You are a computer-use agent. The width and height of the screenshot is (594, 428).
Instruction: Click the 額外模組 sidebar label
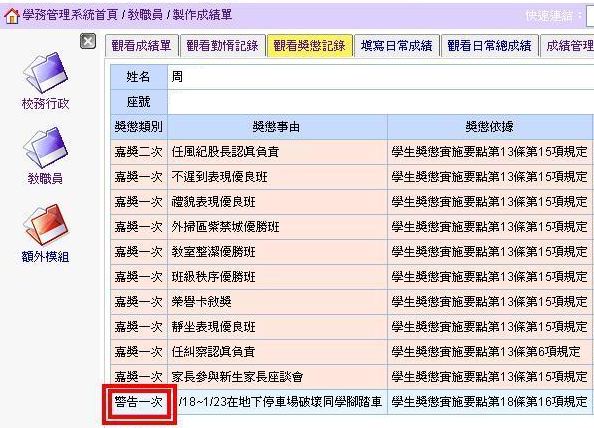45,257
